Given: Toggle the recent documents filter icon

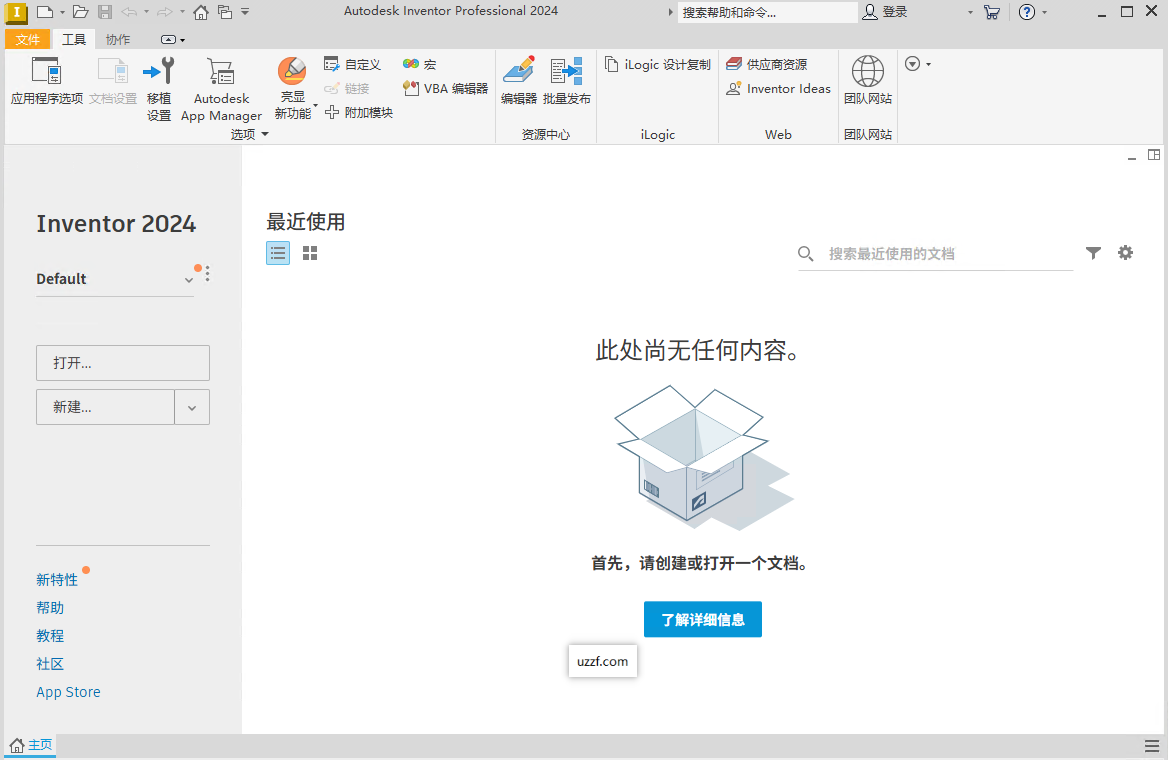Looking at the screenshot, I should tap(1093, 253).
